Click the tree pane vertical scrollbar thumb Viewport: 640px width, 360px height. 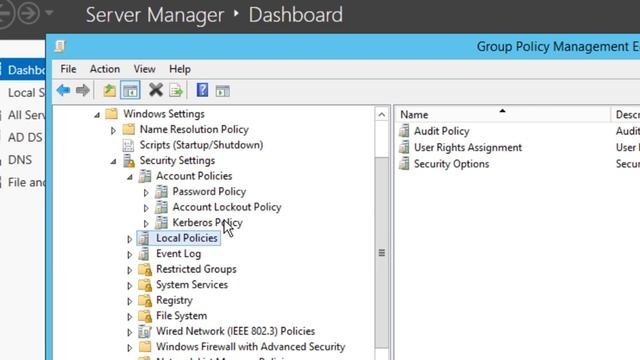pyautogui.click(x=382, y=252)
